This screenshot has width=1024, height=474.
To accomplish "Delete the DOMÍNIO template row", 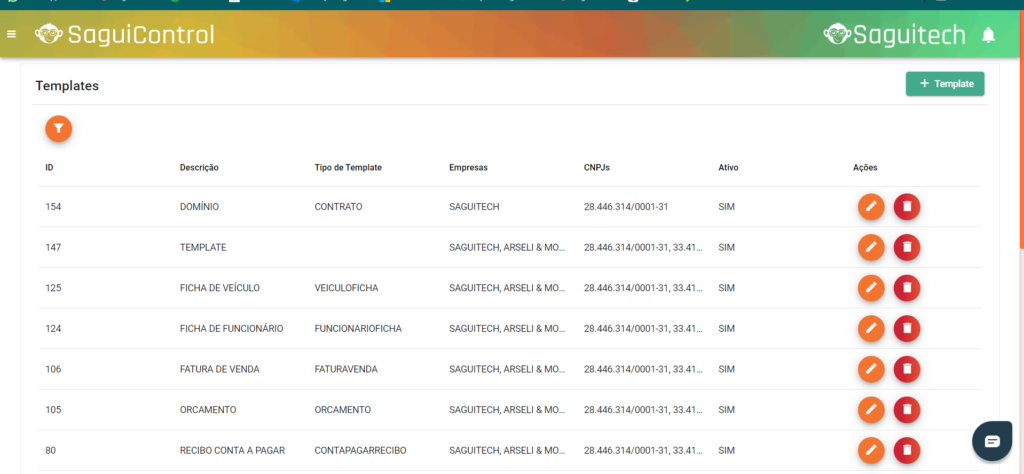I will pos(907,207).
